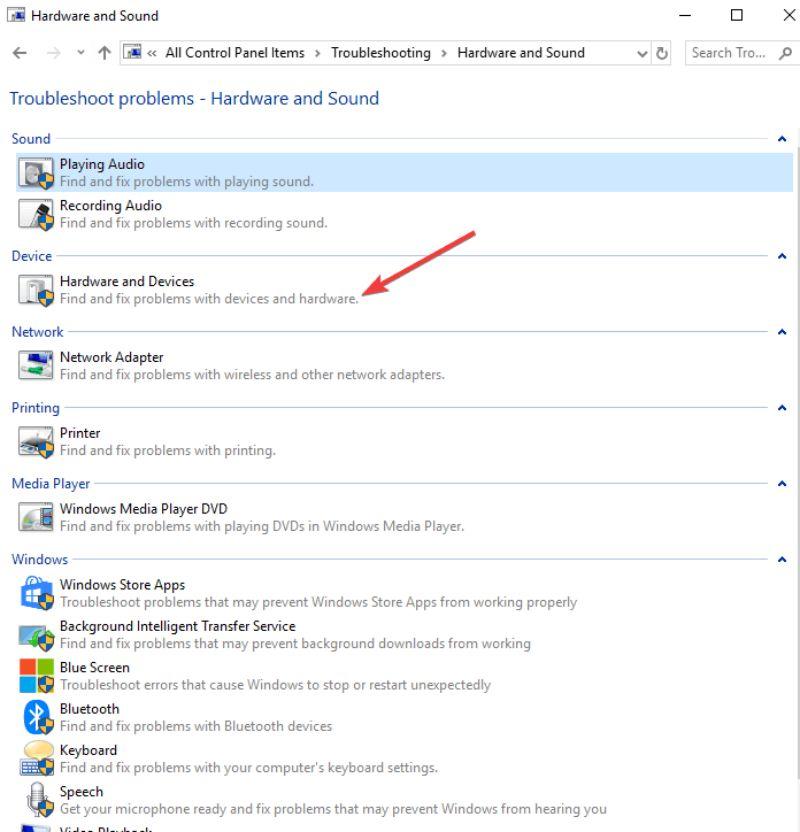Click the Network section heading
Screen dimensions: 800x832
tap(37, 332)
